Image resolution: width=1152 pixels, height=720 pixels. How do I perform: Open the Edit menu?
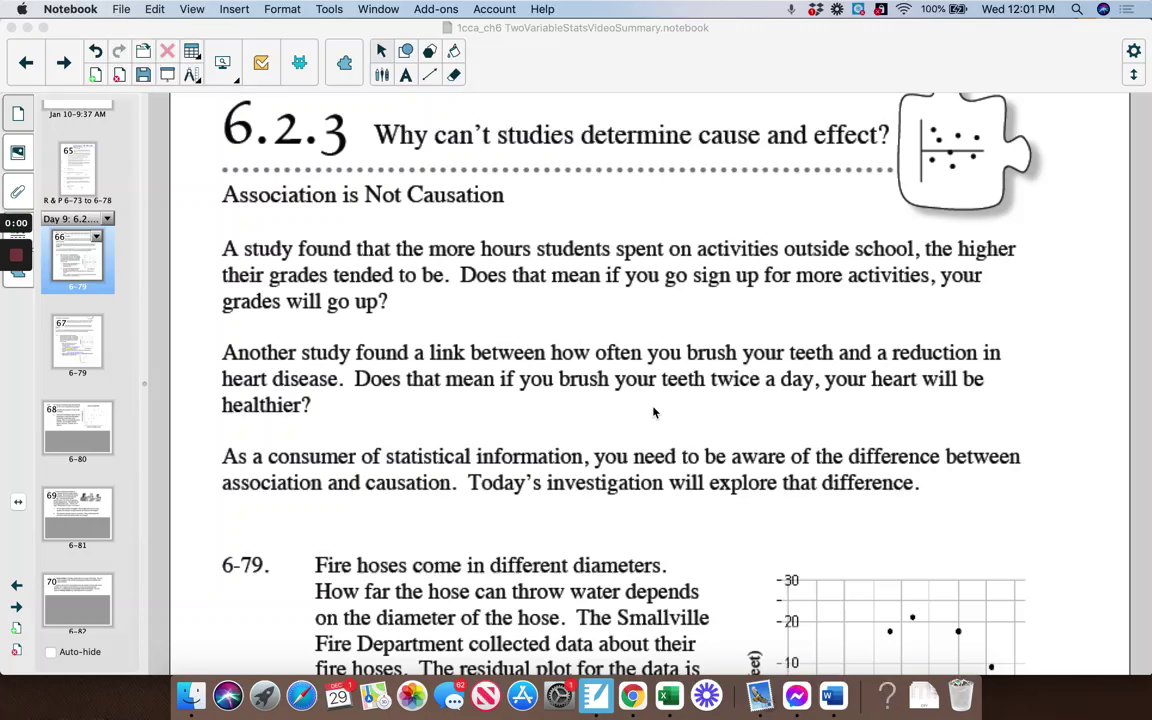(154, 9)
